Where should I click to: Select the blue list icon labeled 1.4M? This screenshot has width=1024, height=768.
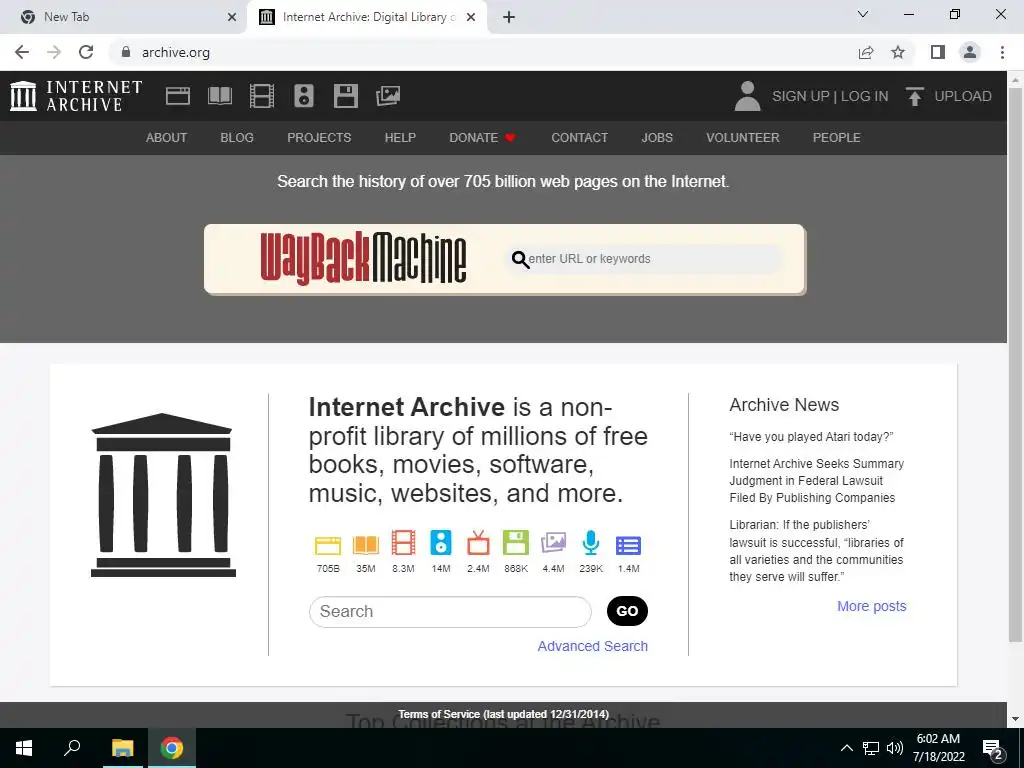tap(628, 545)
